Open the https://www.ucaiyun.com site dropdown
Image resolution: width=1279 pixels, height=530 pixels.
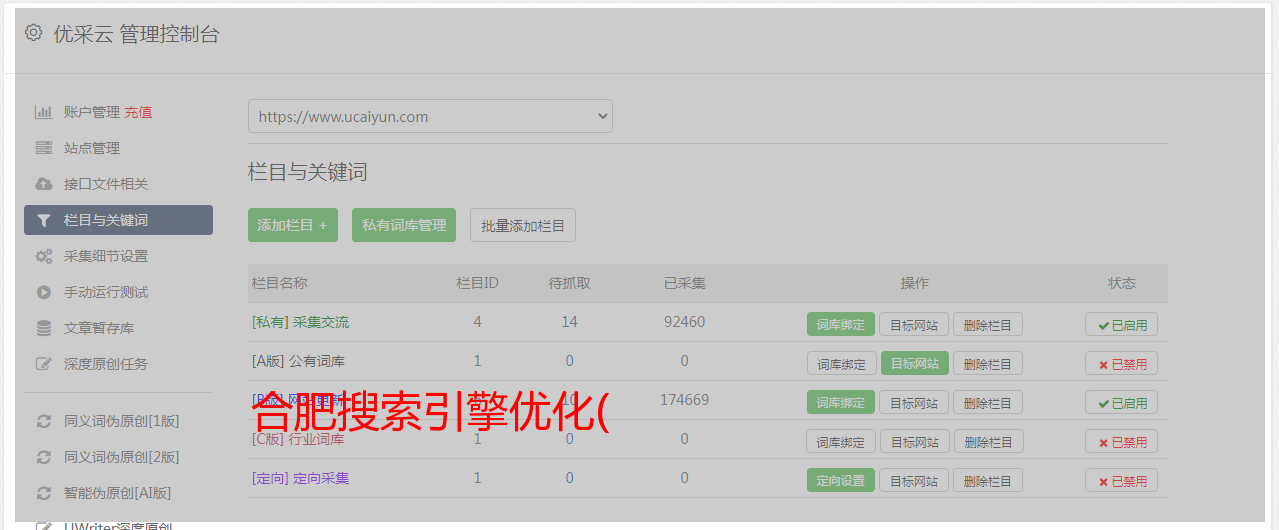pyautogui.click(x=430, y=116)
